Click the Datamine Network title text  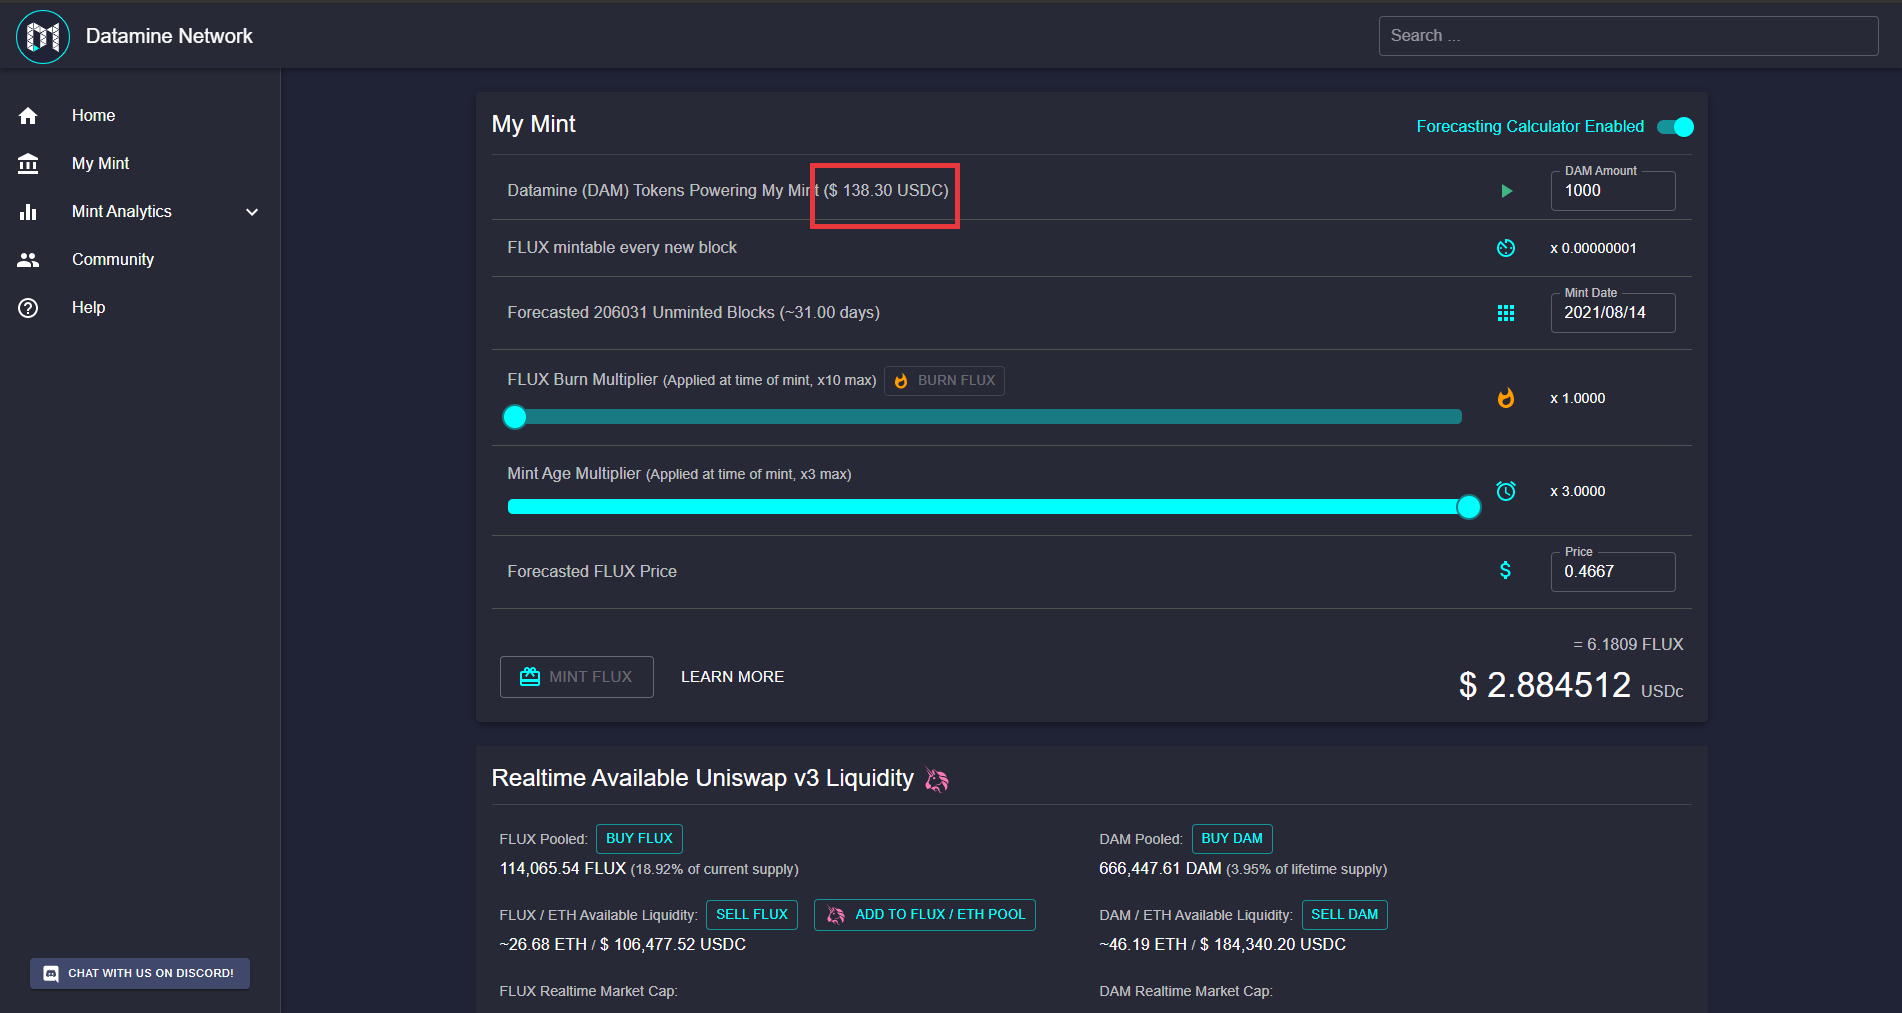click(169, 36)
